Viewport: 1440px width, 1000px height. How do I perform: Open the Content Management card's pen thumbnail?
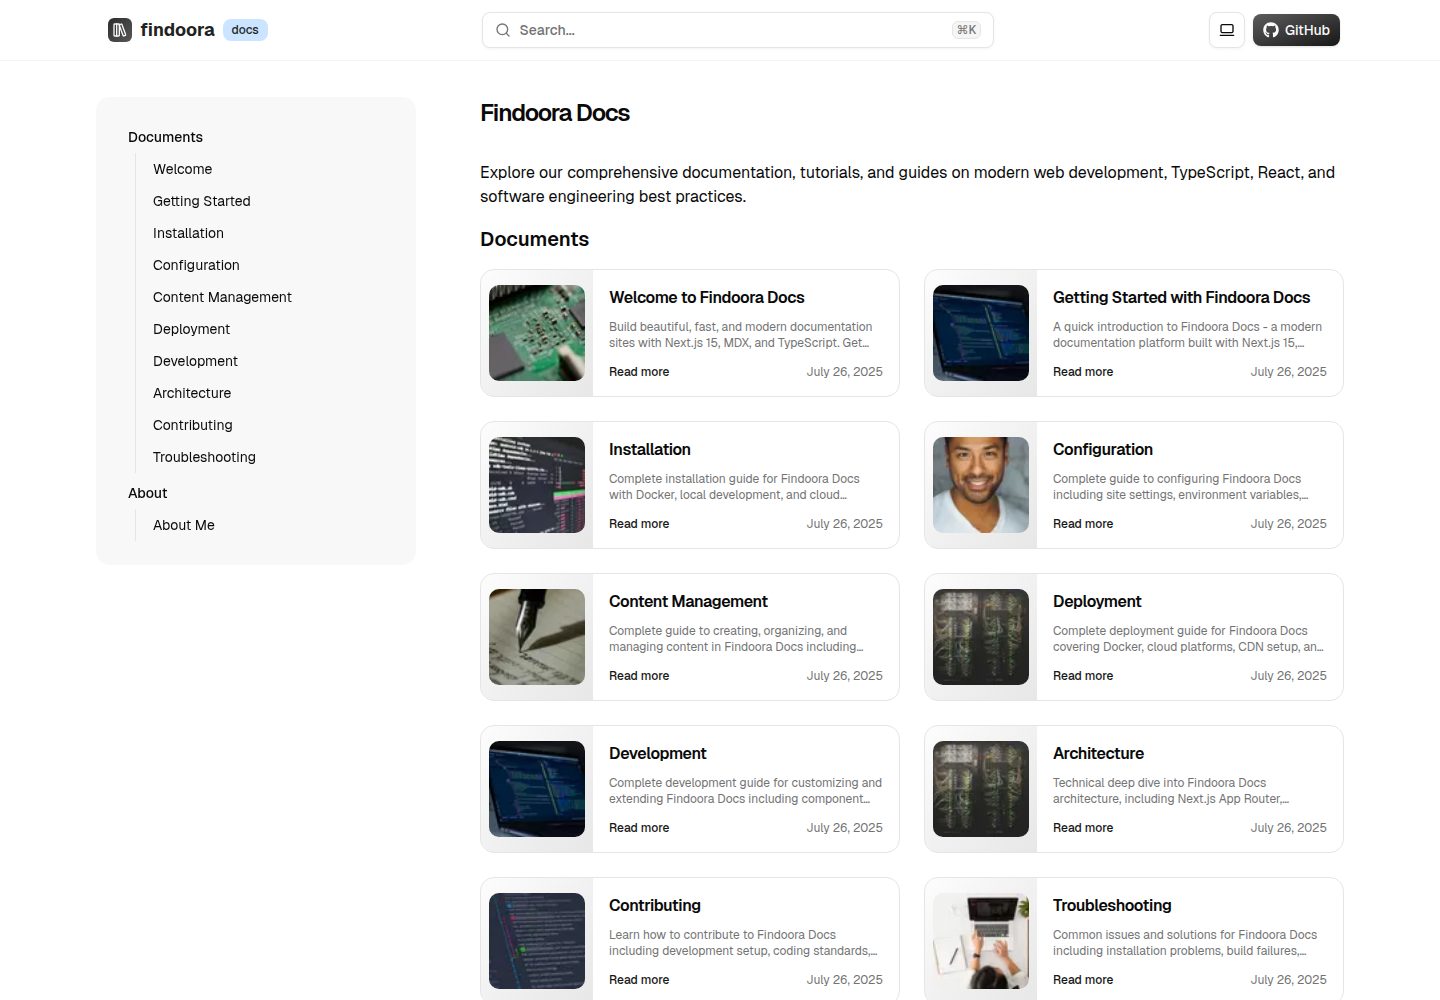tap(537, 637)
